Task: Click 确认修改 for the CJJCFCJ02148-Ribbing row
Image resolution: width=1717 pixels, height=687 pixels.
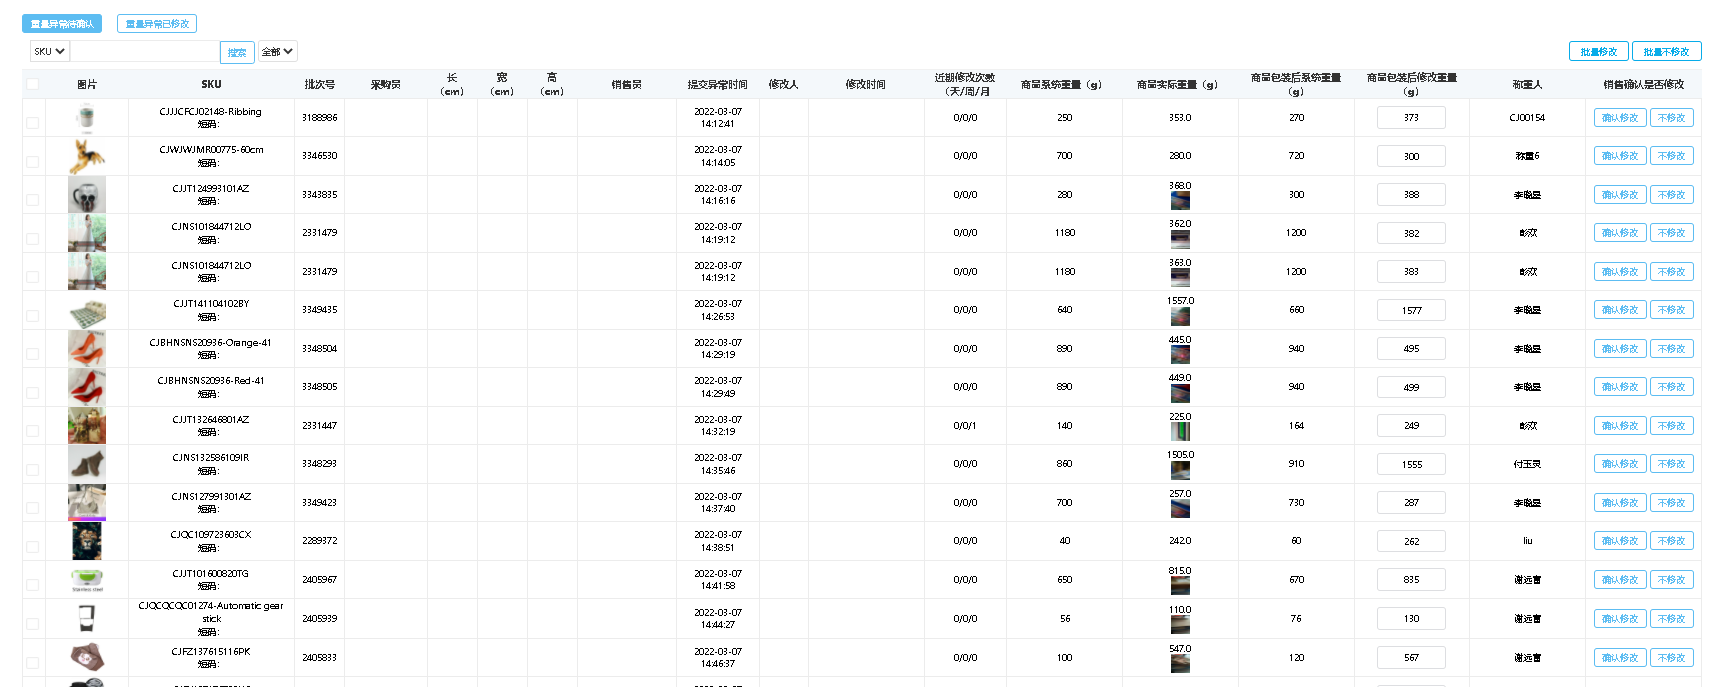Action: click(x=1620, y=118)
